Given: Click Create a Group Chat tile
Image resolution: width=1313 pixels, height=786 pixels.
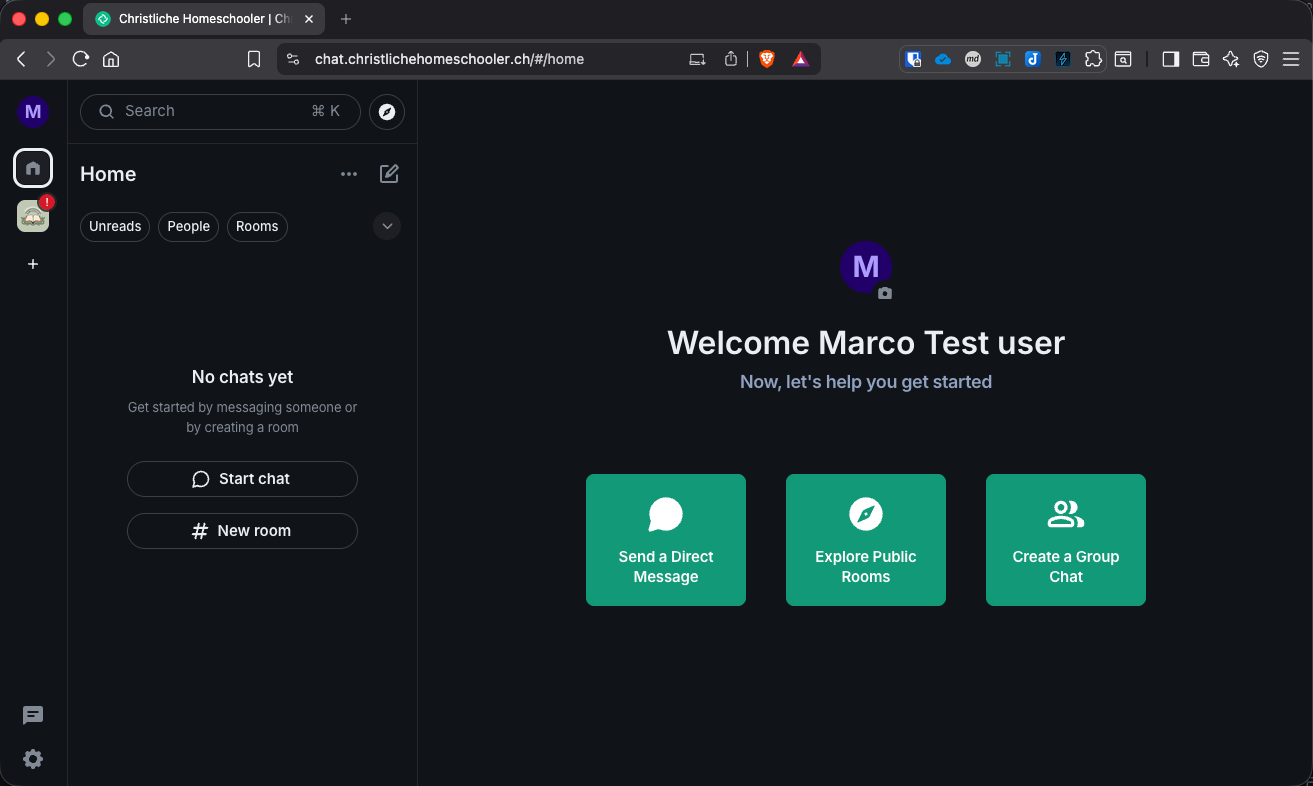Looking at the screenshot, I should pos(1066,540).
